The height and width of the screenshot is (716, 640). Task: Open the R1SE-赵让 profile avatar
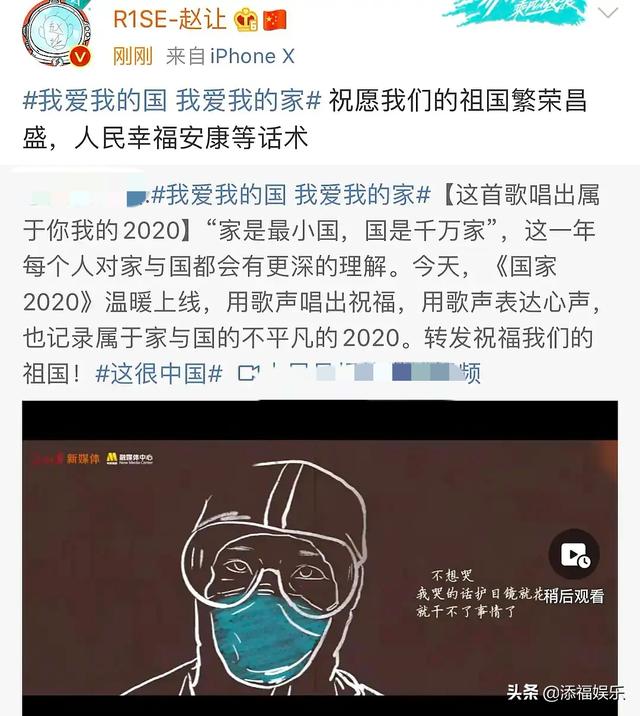[57, 34]
